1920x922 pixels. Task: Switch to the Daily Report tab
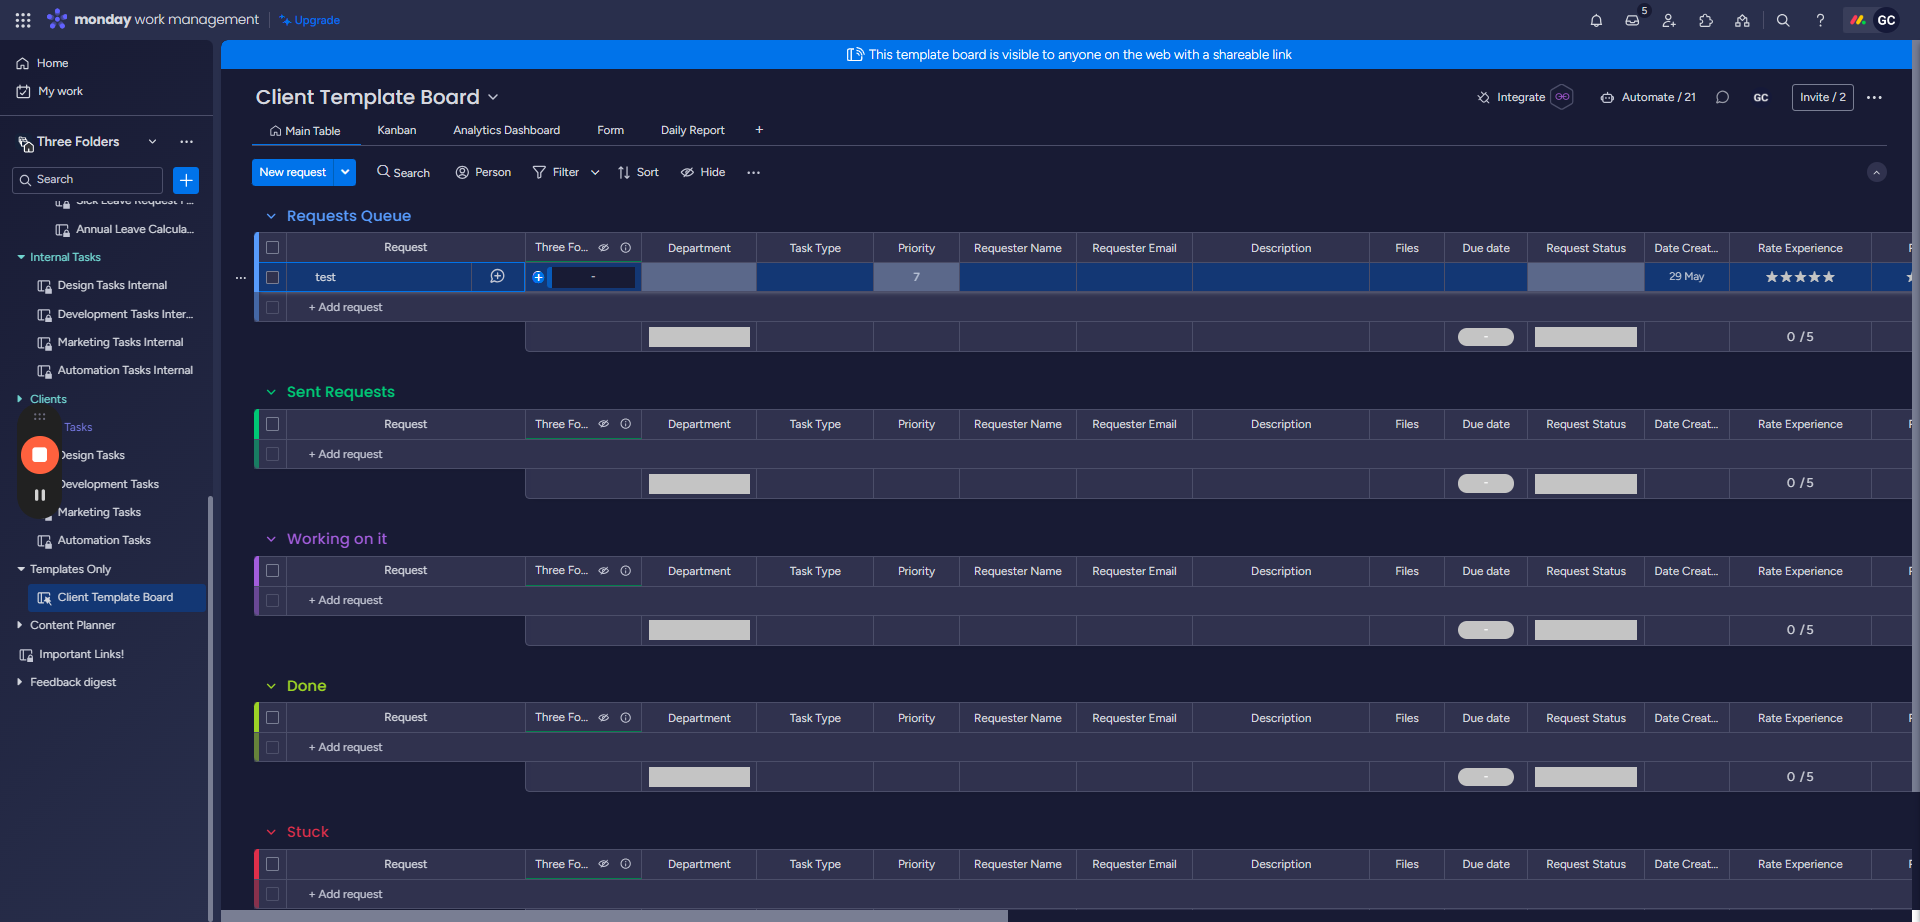[693, 130]
